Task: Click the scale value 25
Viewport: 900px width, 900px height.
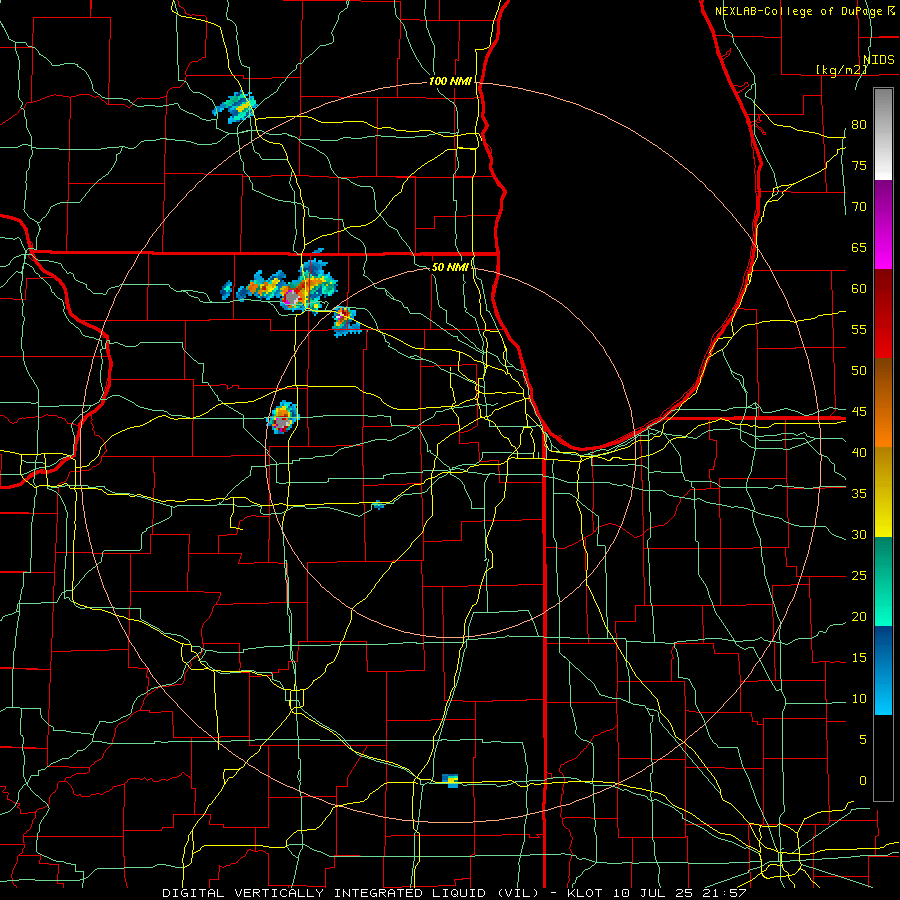Action: click(859, 576)
